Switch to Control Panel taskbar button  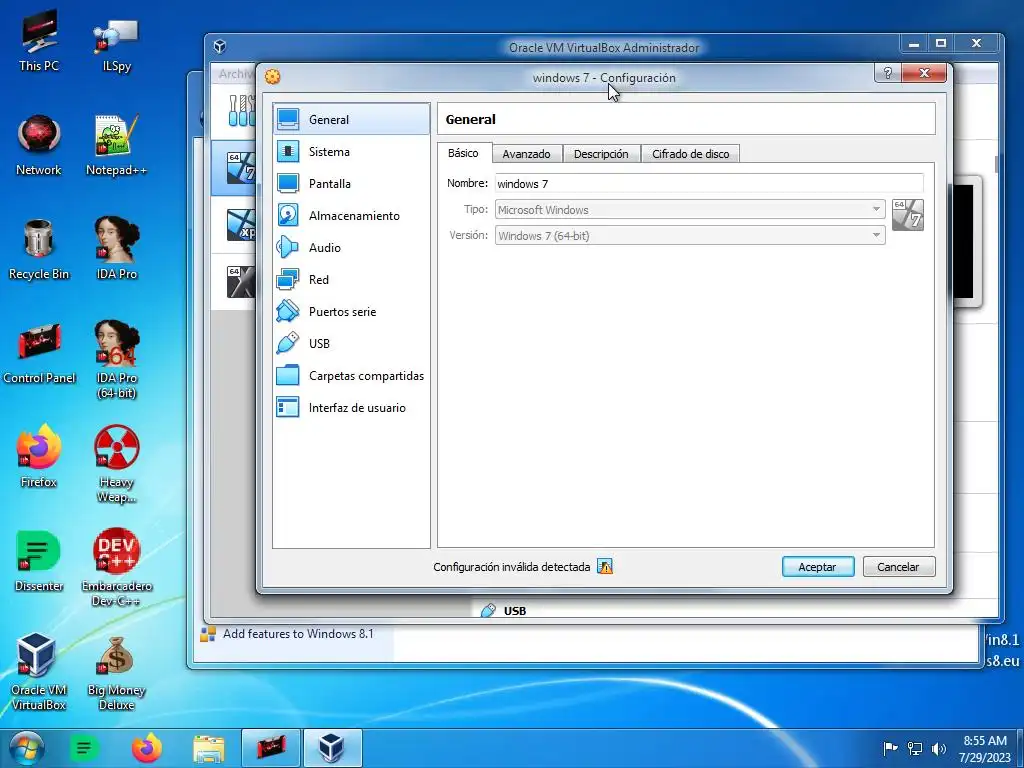pos(271,748)
